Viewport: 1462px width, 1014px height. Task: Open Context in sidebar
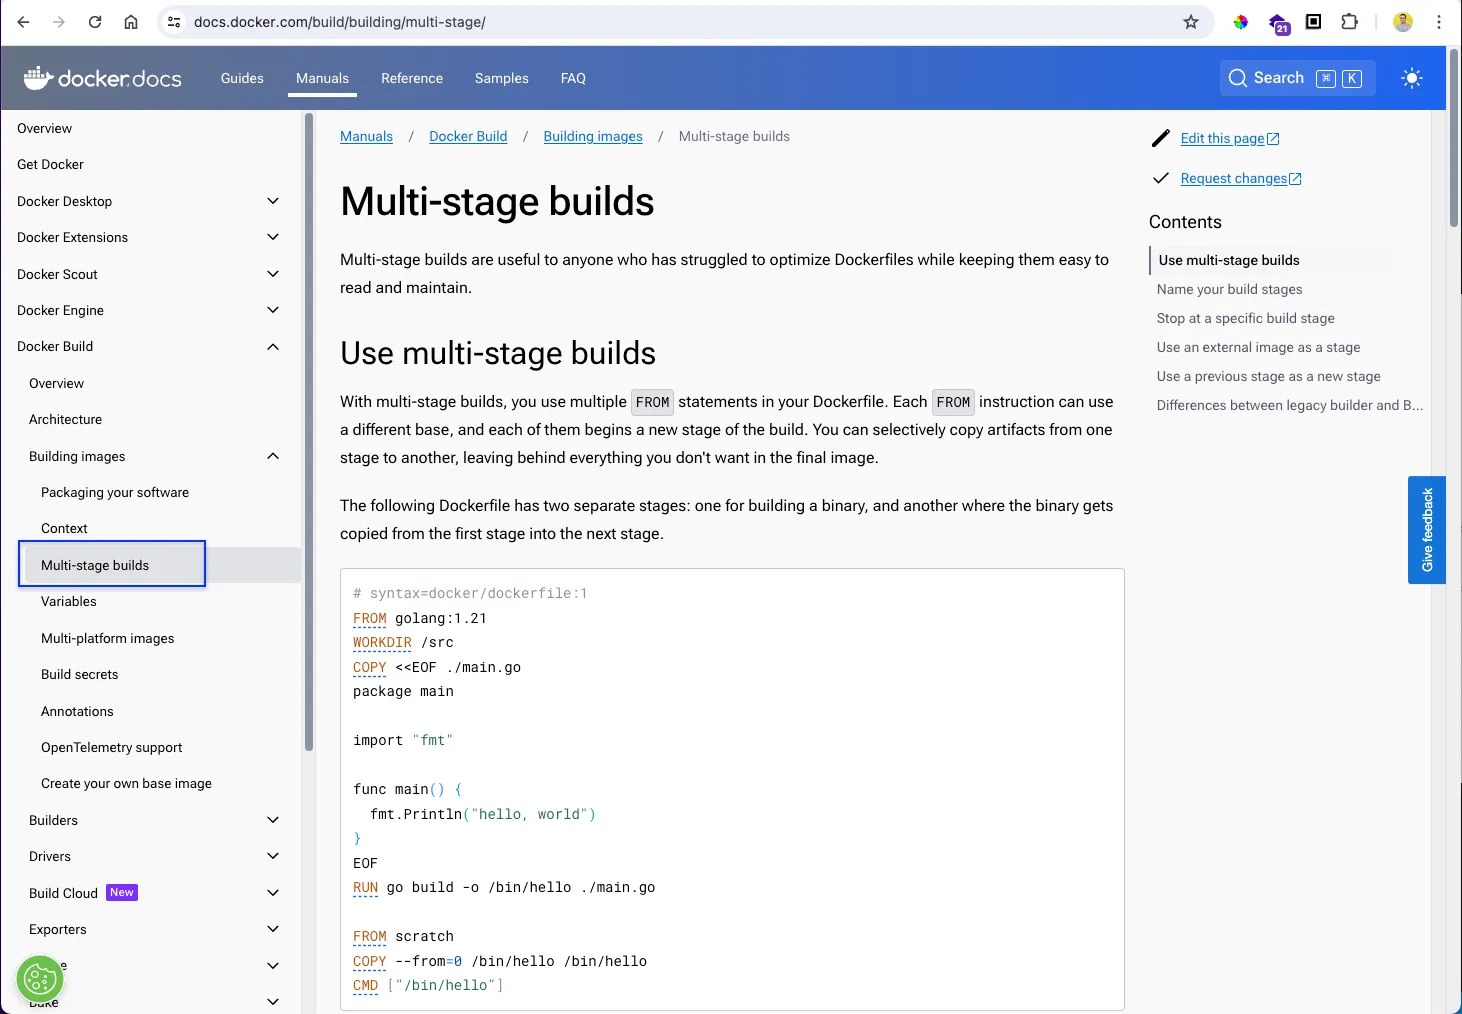tap(64, 528)
